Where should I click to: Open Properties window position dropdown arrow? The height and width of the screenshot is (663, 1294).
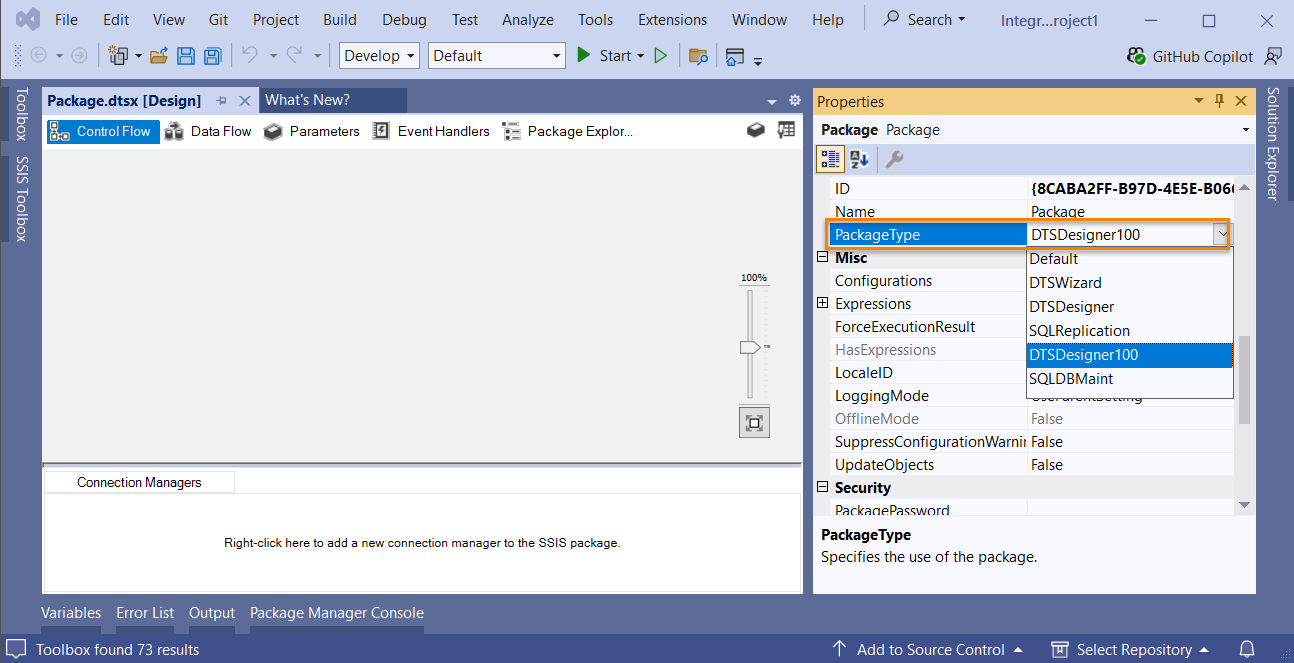(1199, 101)
